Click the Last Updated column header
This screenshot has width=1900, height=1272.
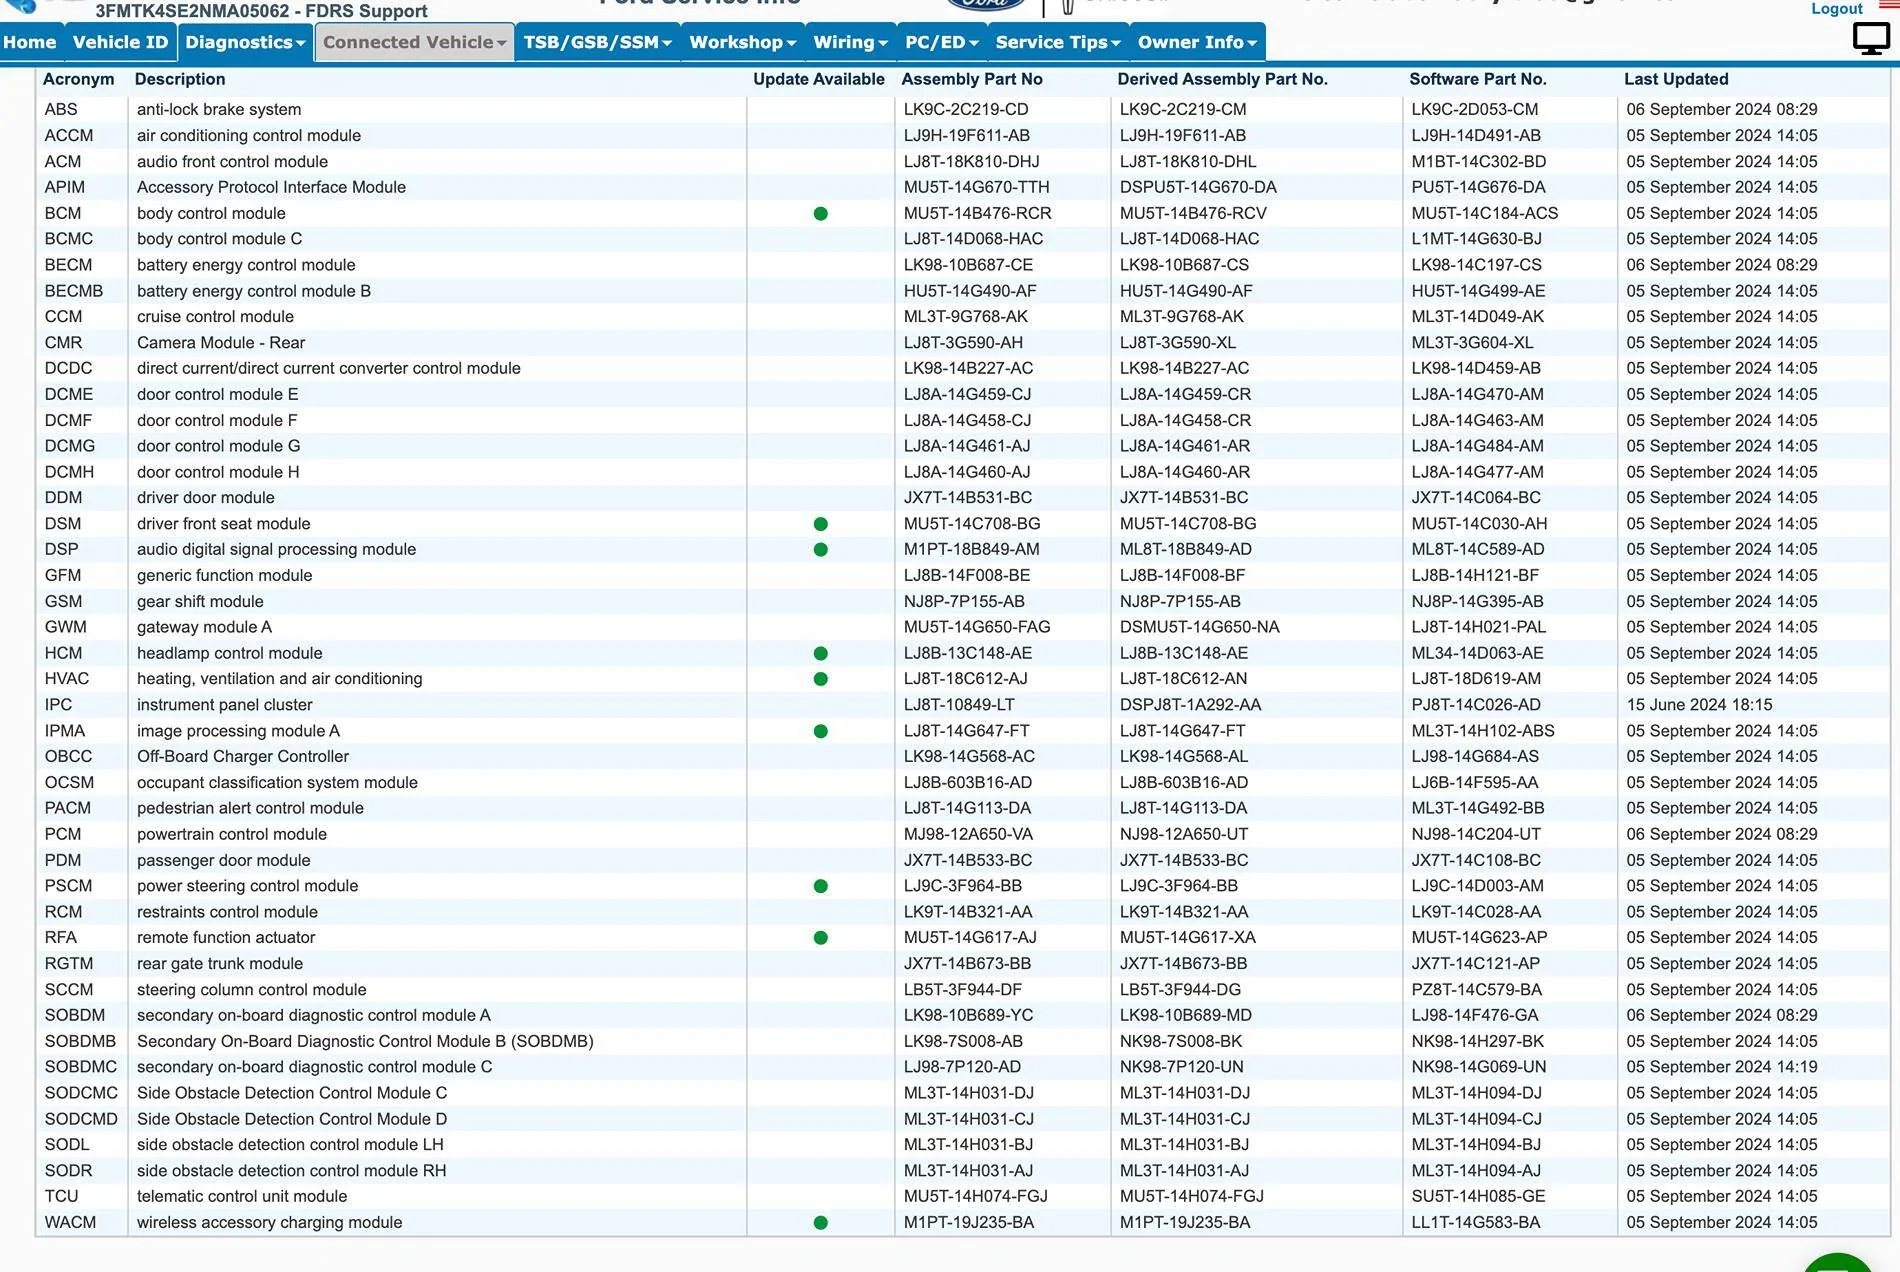pyautogui.click(x=1676, y=79)
